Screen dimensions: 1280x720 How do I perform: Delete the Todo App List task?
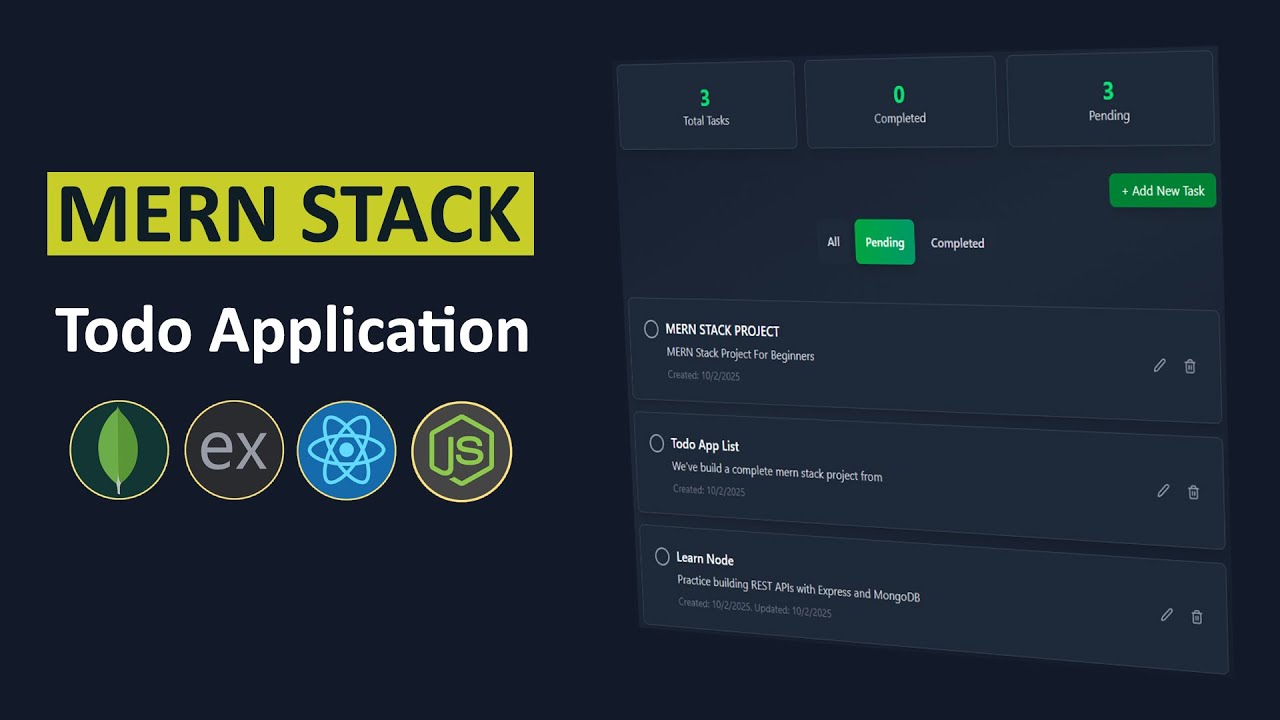(x=1193, y=491)
